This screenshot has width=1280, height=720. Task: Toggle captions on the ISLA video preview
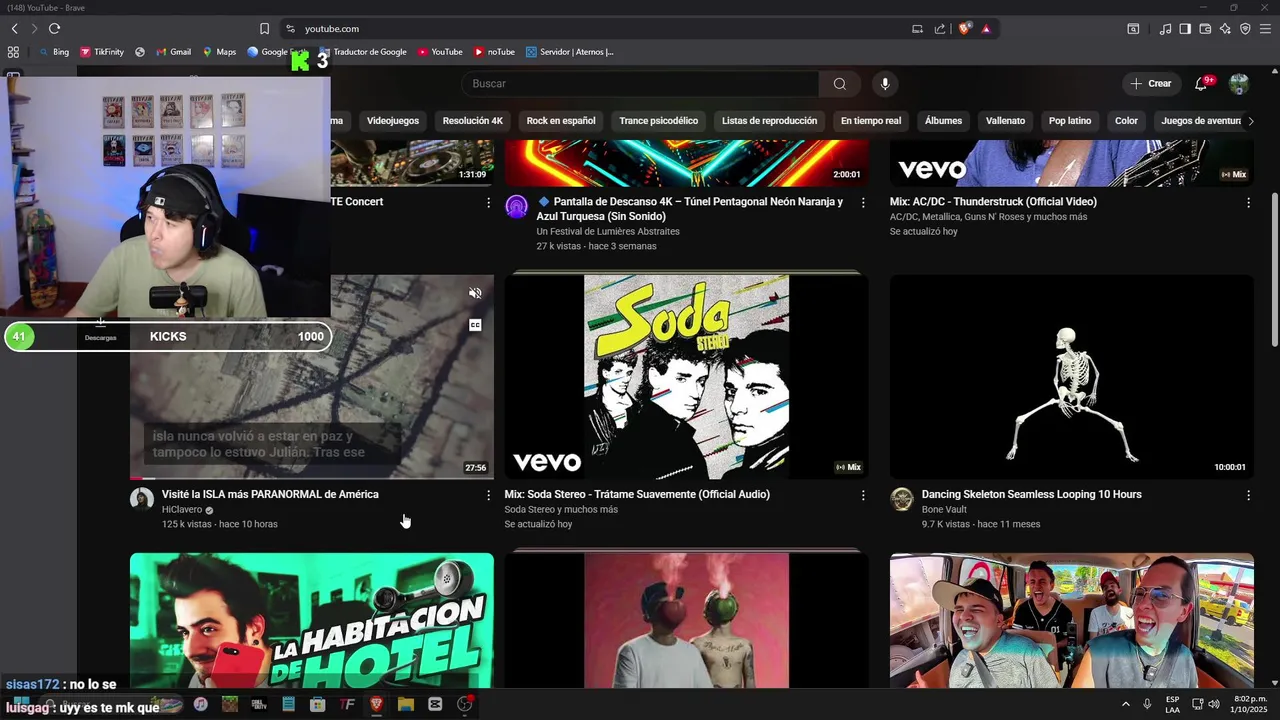pos(475,325)
